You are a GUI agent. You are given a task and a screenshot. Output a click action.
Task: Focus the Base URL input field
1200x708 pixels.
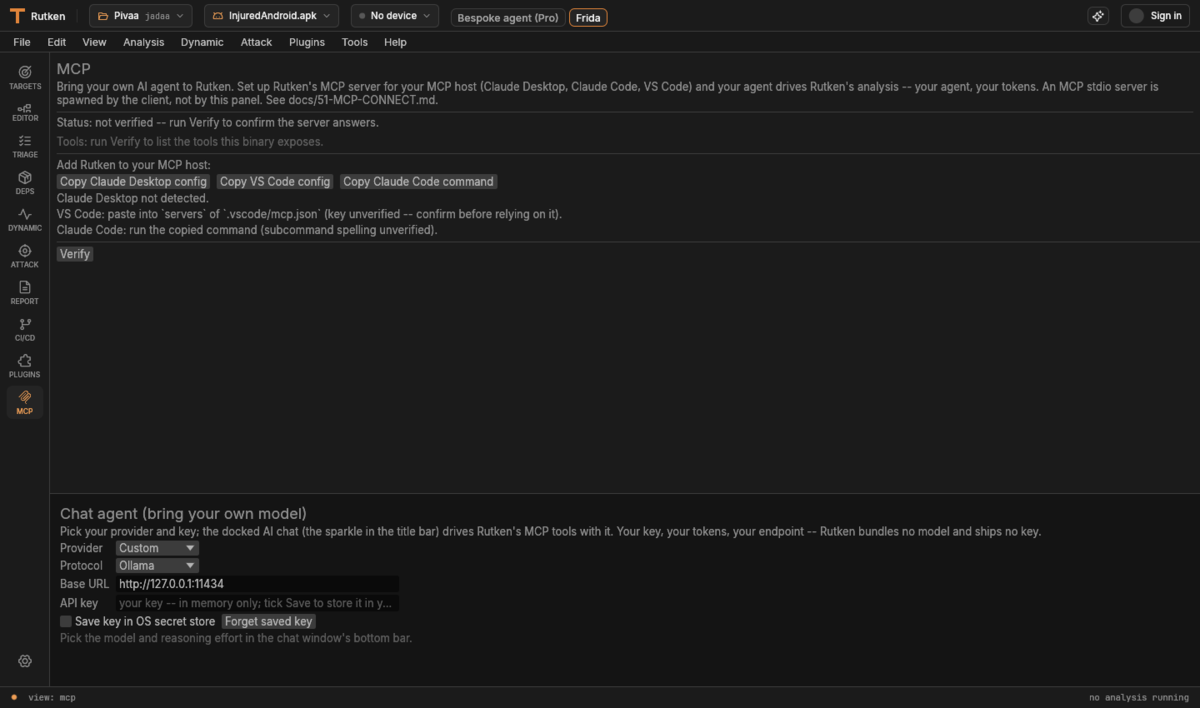tap(257, 583)
